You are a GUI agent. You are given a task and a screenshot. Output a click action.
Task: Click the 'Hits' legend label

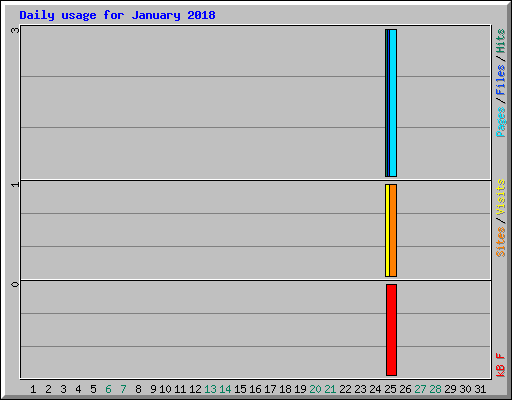[500, 41]
